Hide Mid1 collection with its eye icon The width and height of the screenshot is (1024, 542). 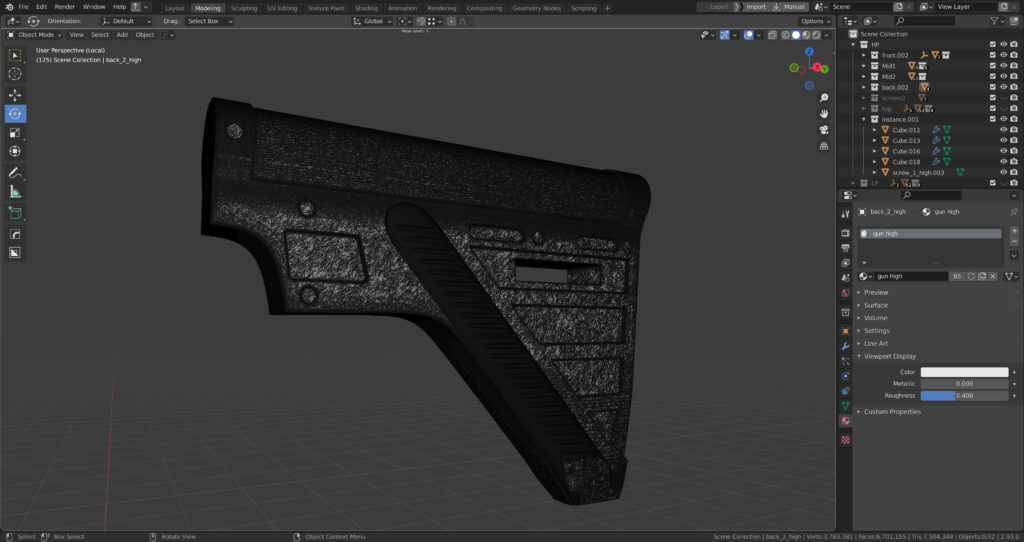tap(1004, 66)
